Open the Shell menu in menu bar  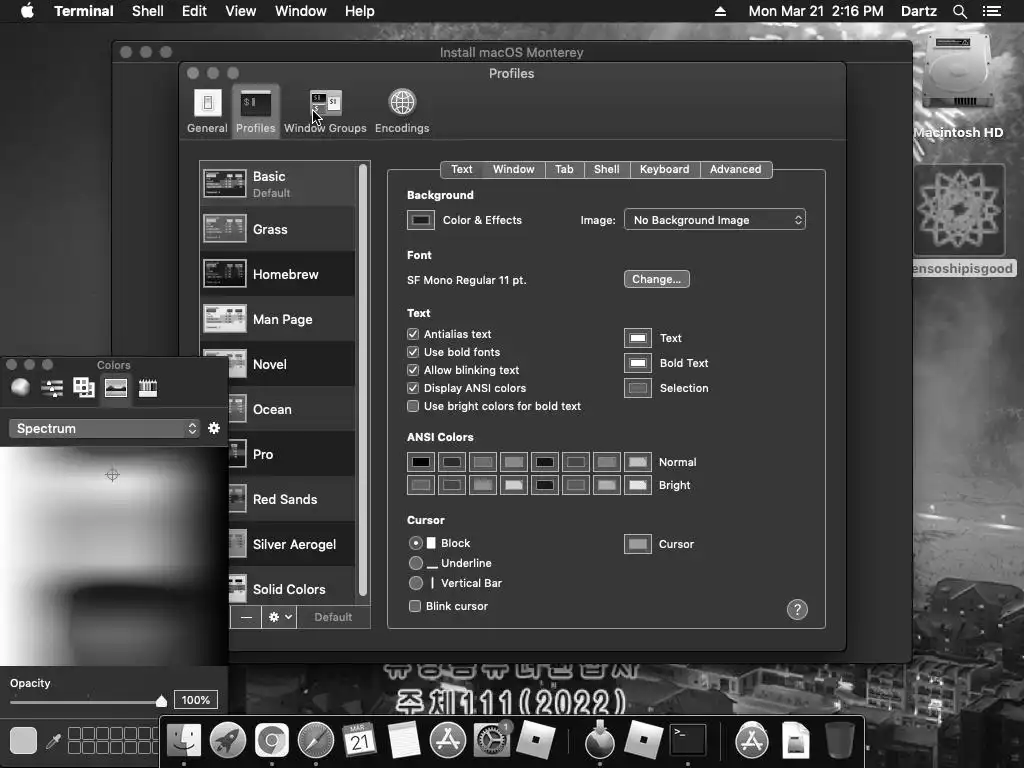coord(148,11)
